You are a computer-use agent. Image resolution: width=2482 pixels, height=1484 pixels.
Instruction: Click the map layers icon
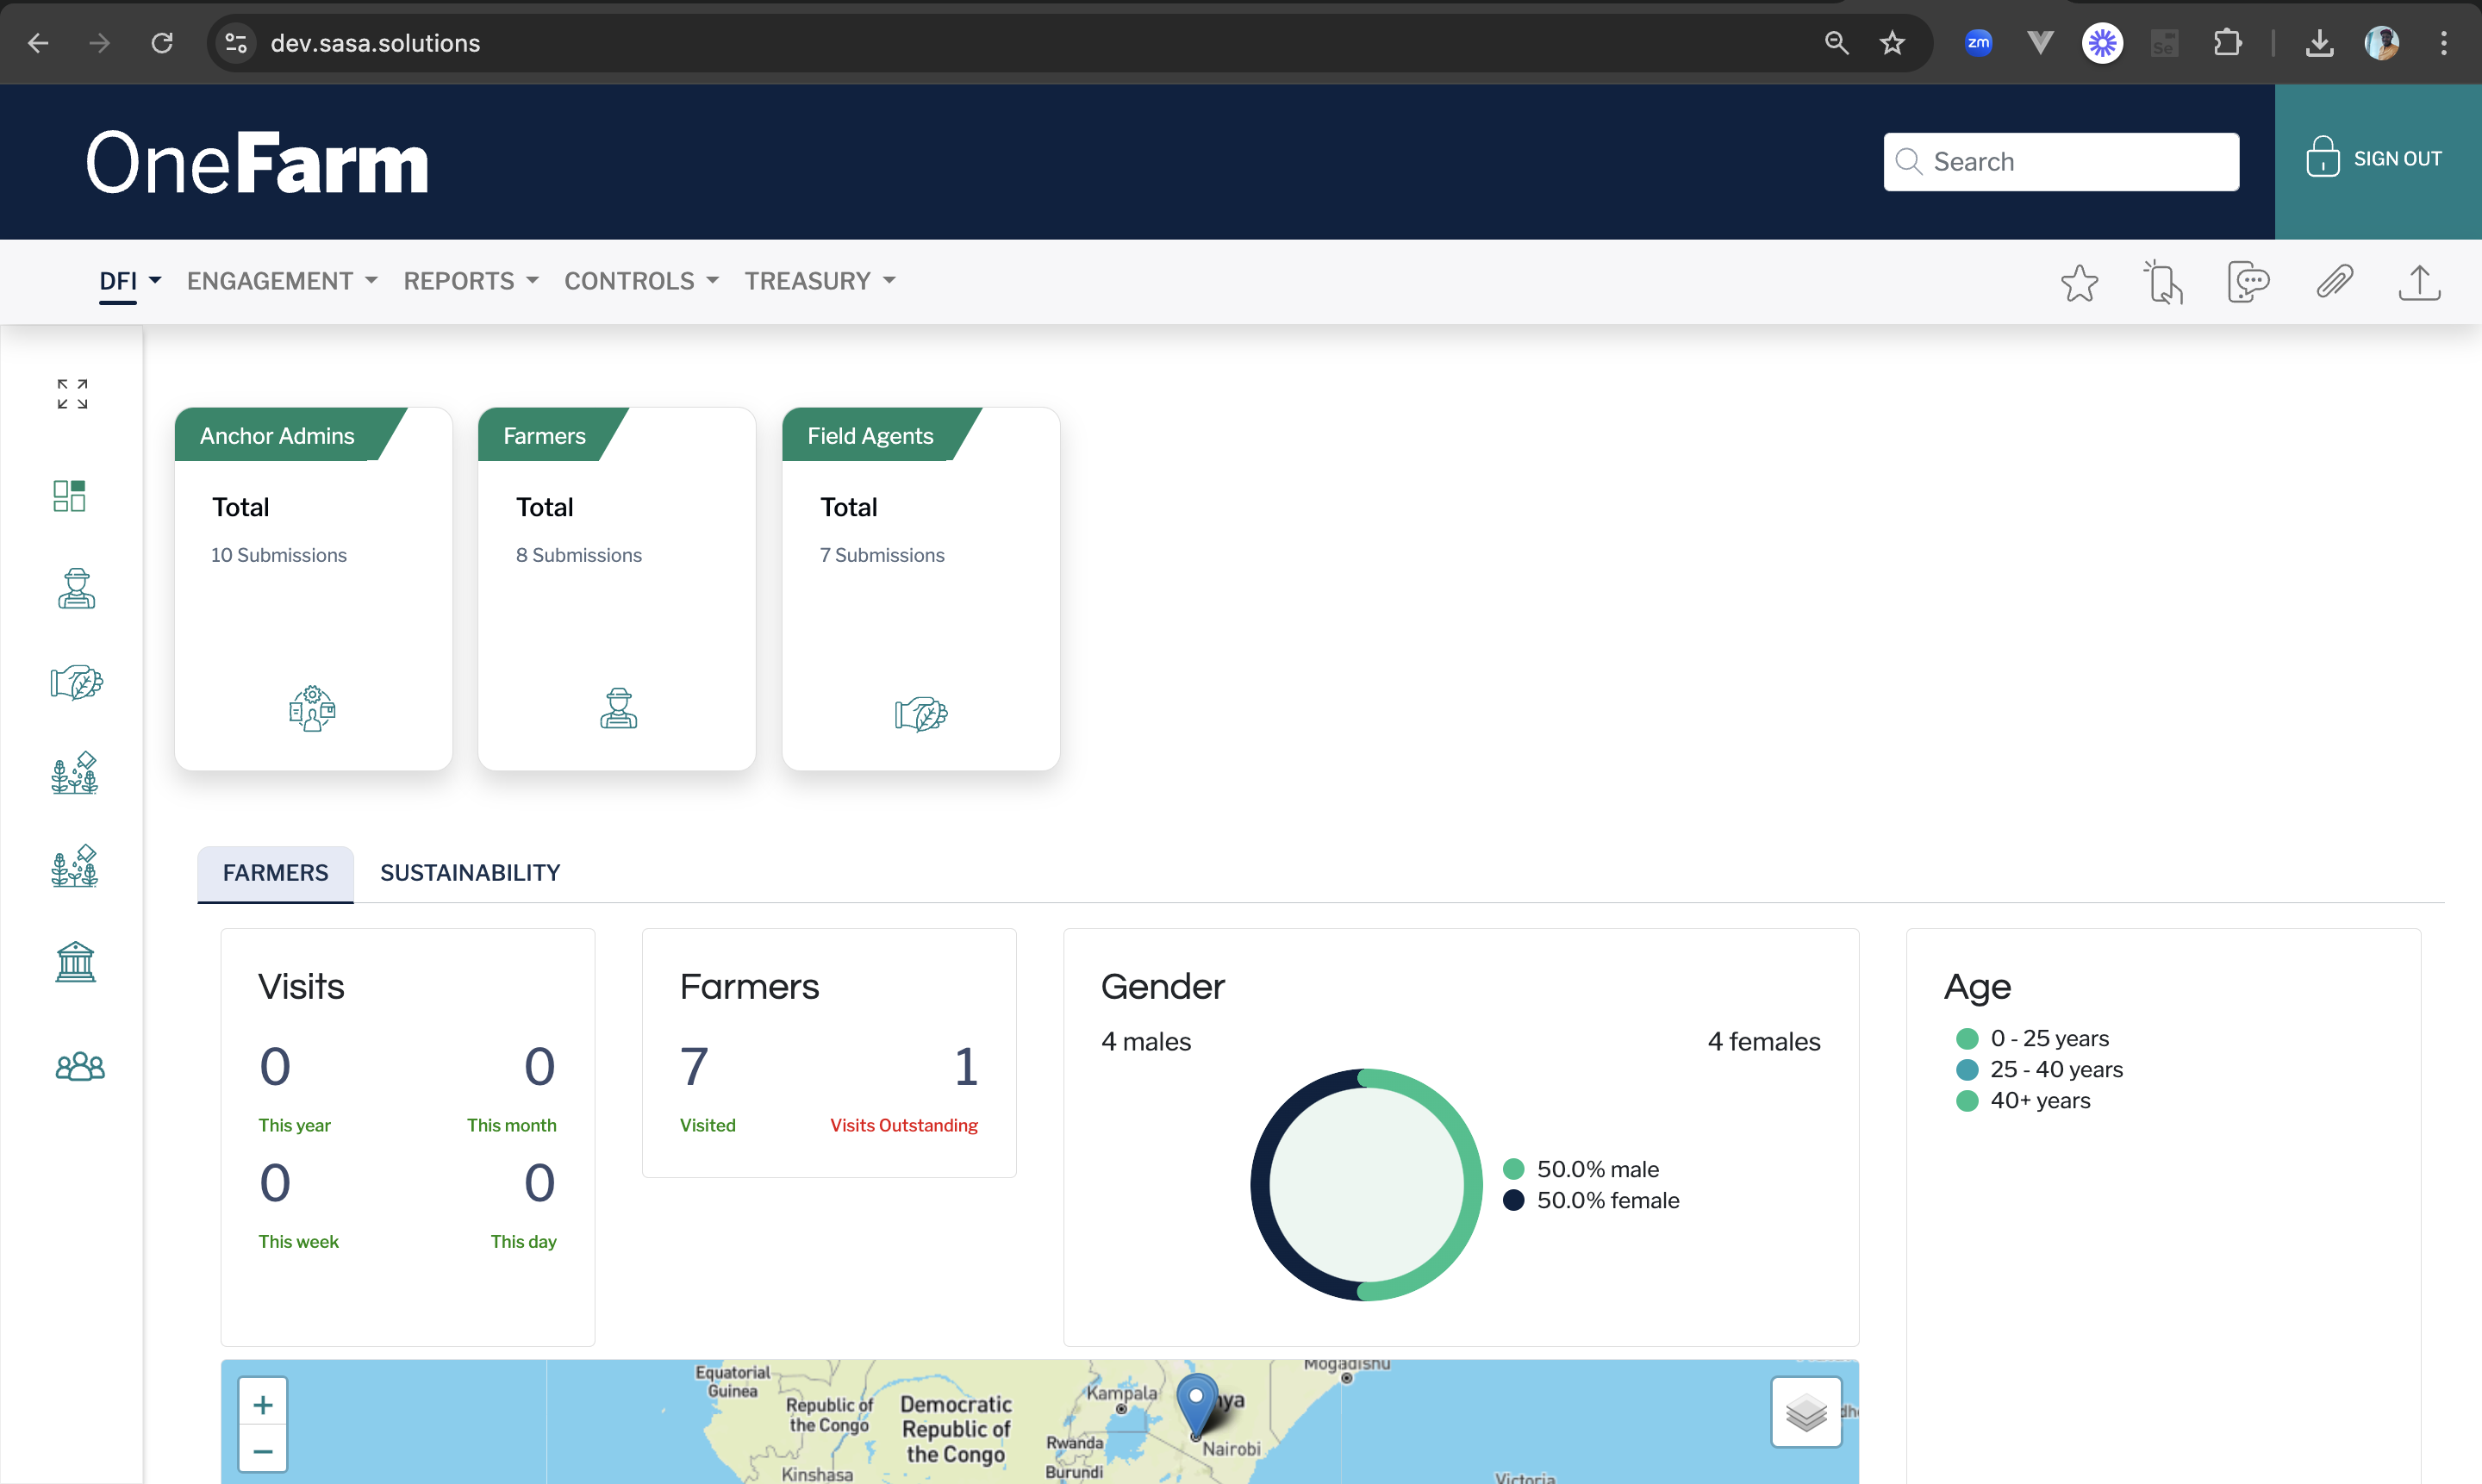click(1806, 1412)
